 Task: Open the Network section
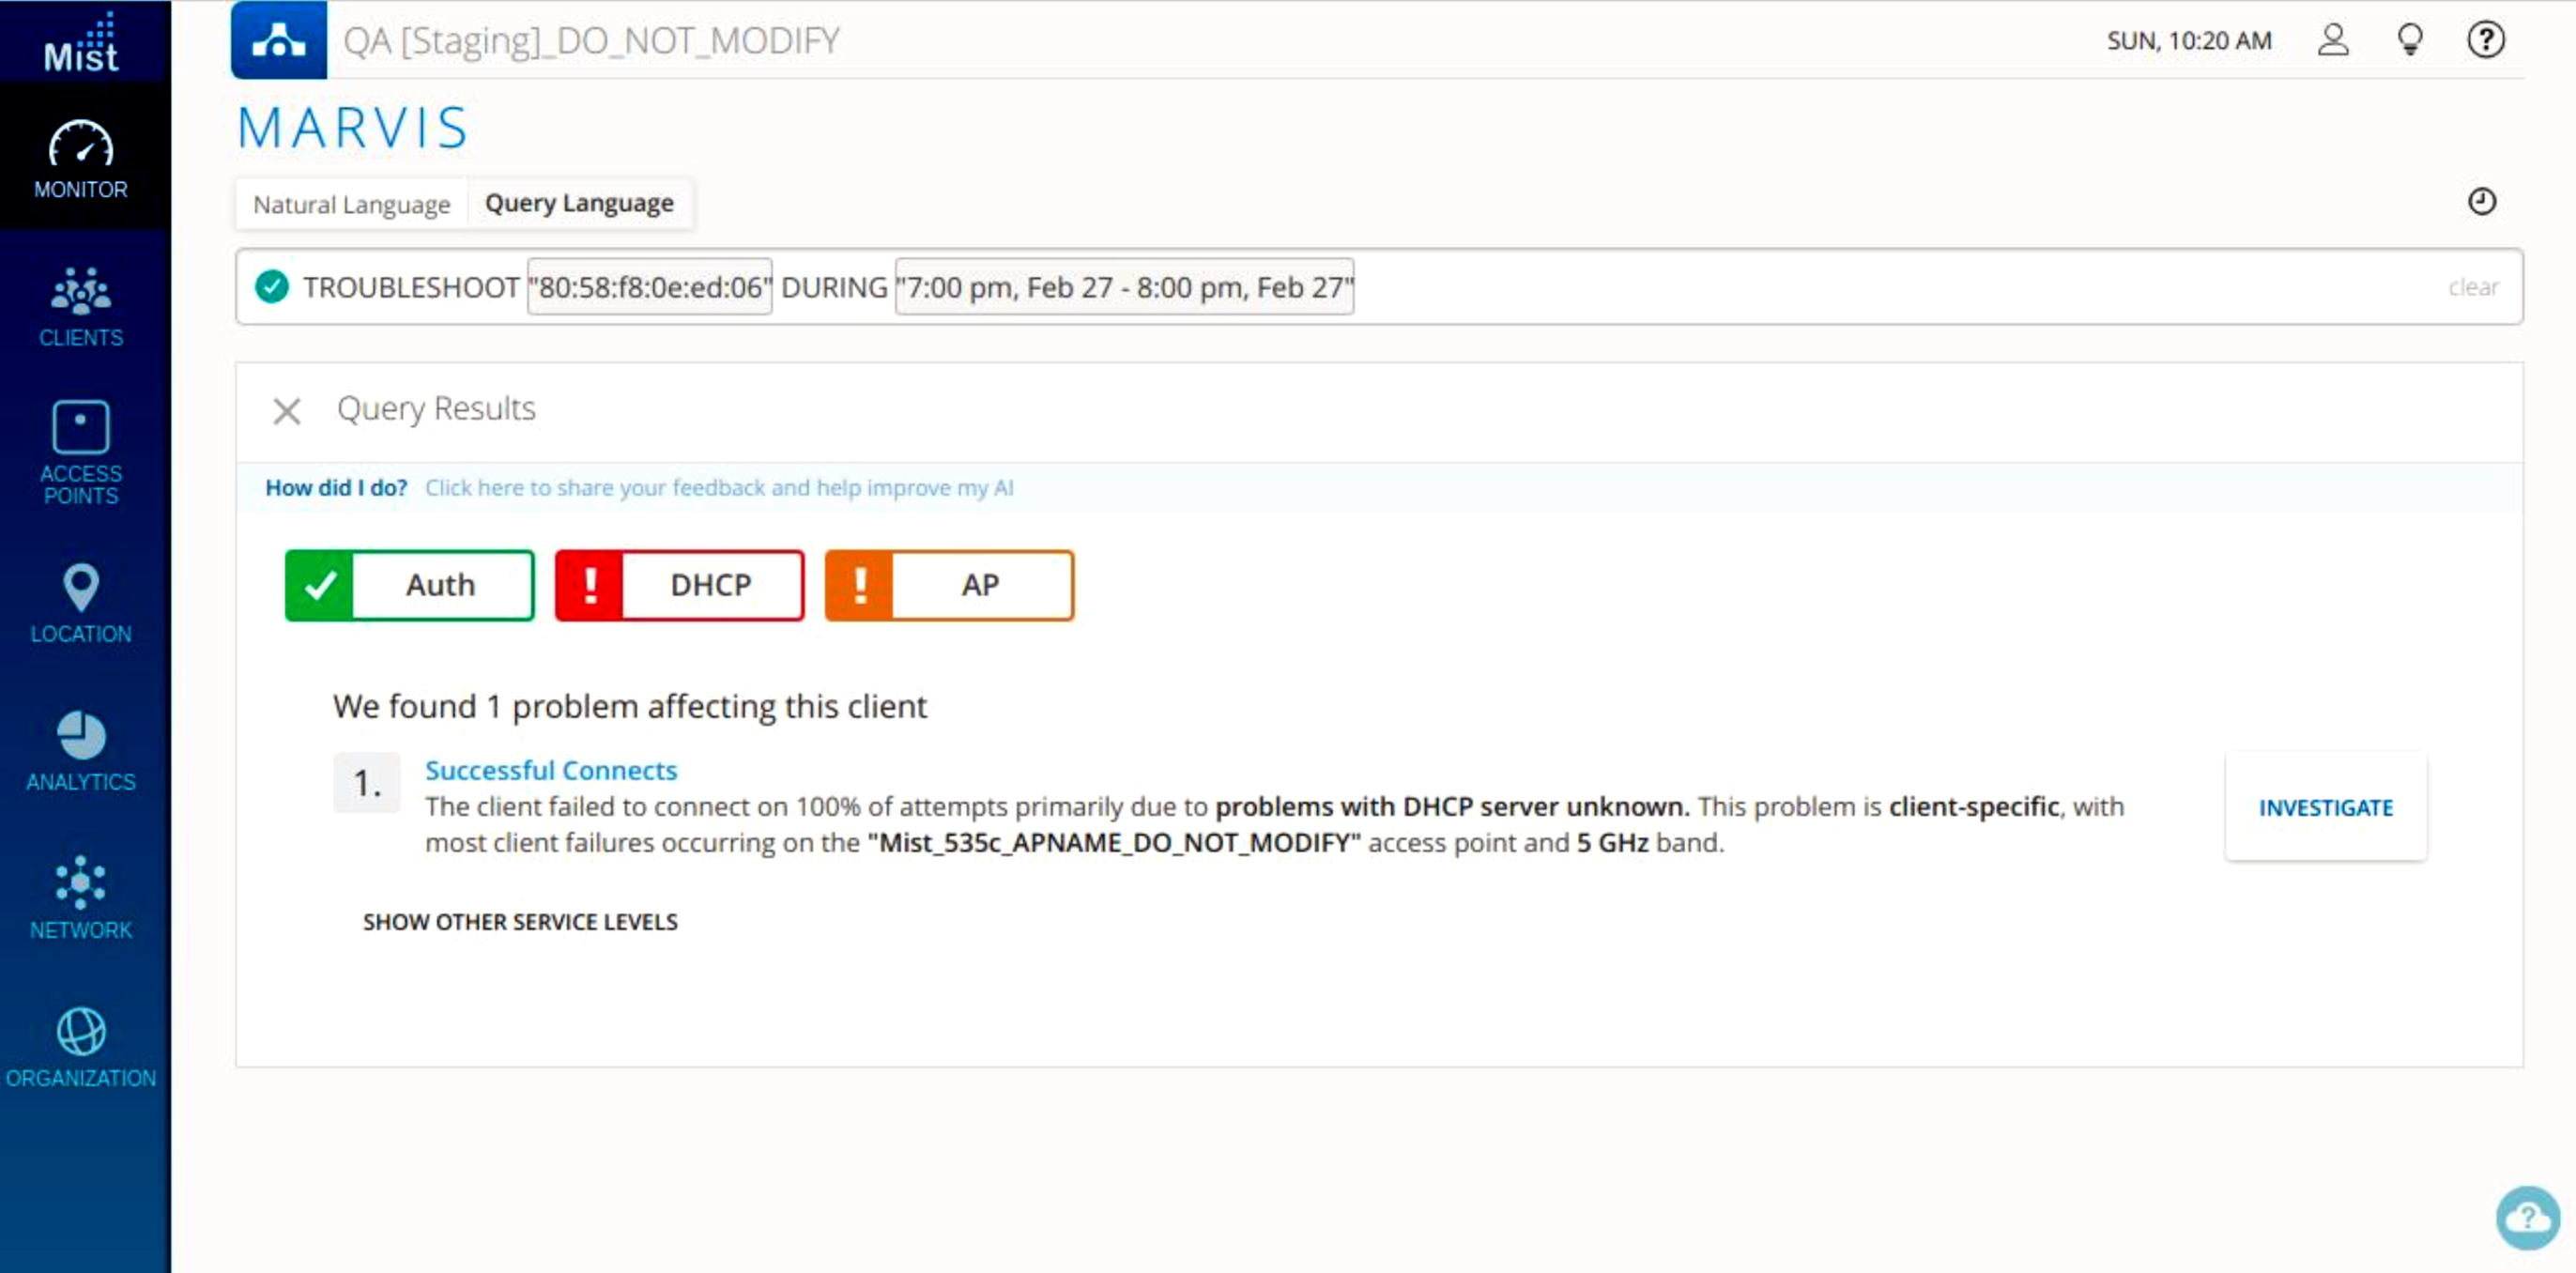(x=81, y=899)
